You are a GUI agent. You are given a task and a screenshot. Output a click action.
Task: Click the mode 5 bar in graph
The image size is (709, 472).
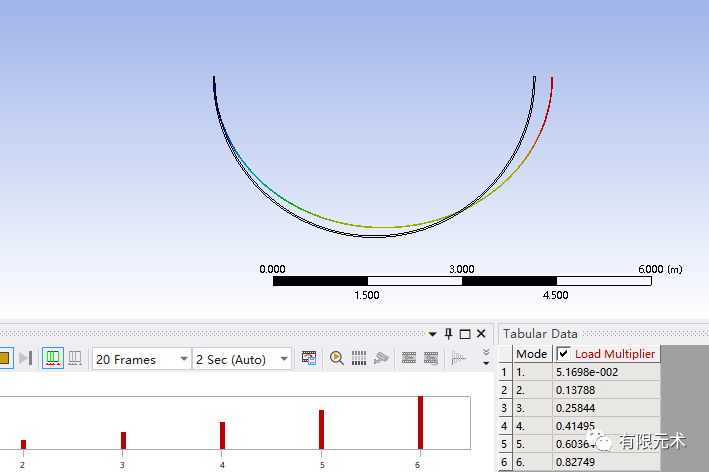click(x=321, y=430)
